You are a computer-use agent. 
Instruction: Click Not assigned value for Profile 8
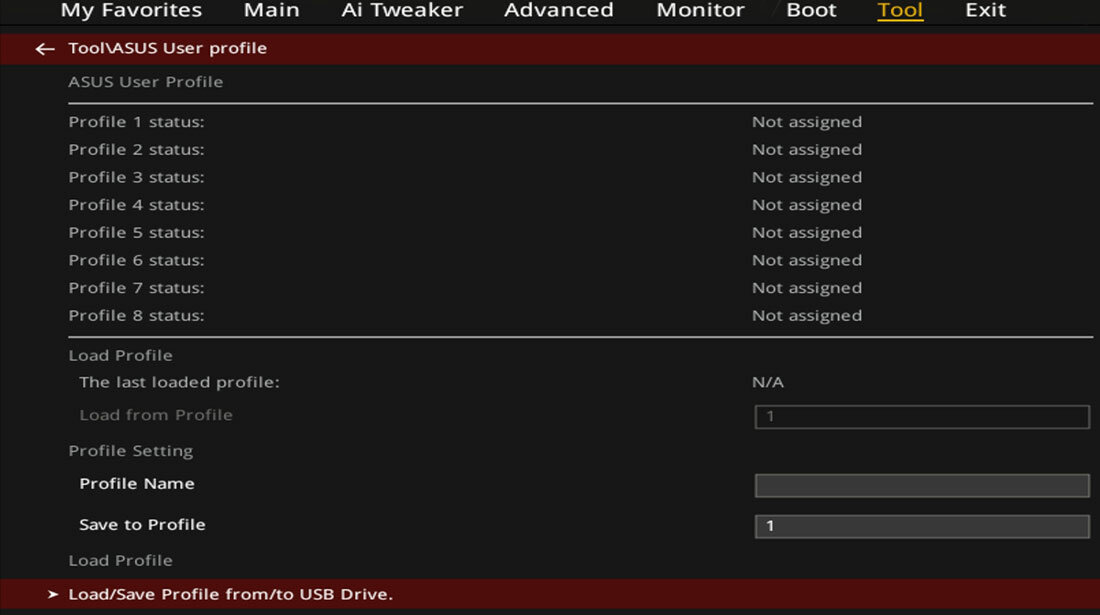[x=807, y=316]
